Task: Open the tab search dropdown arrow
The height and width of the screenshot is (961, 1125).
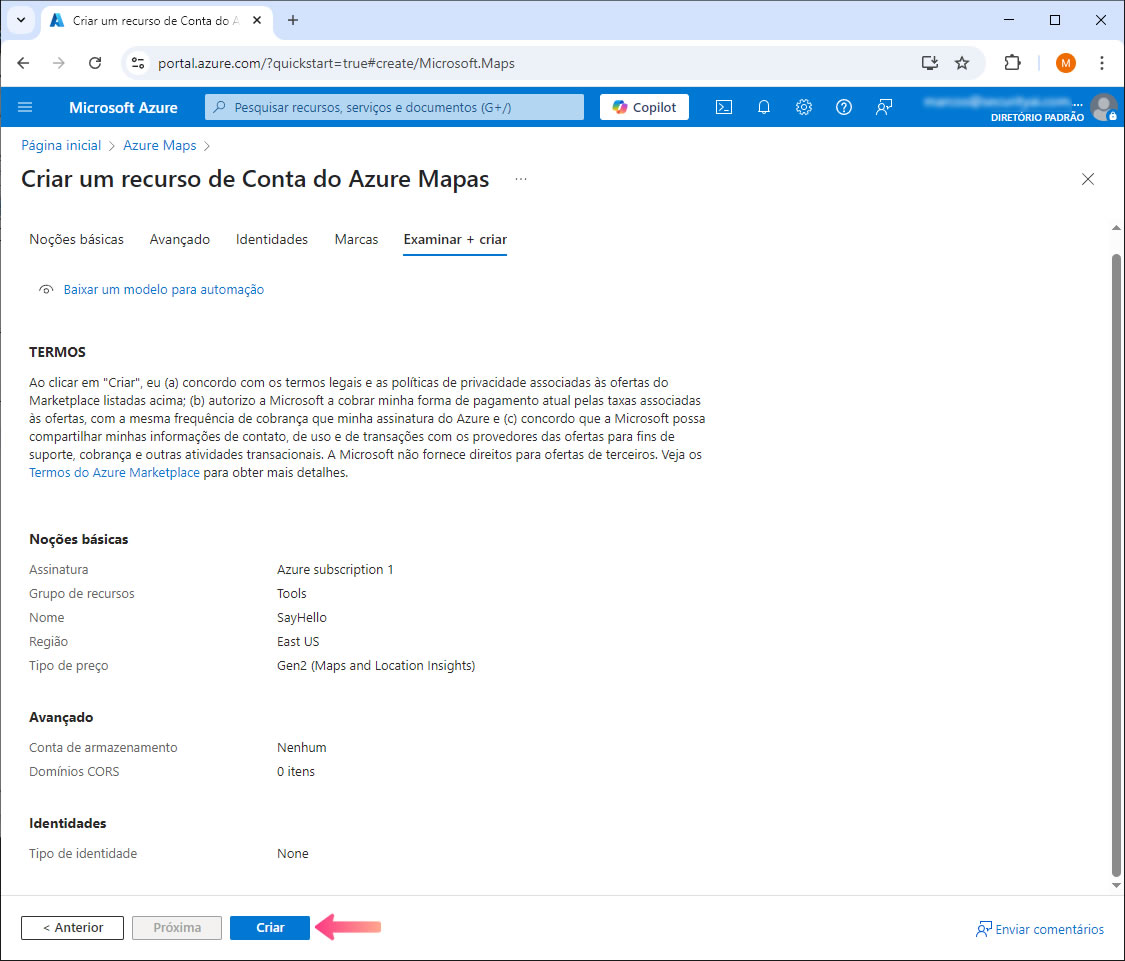Action: point(21,20)
